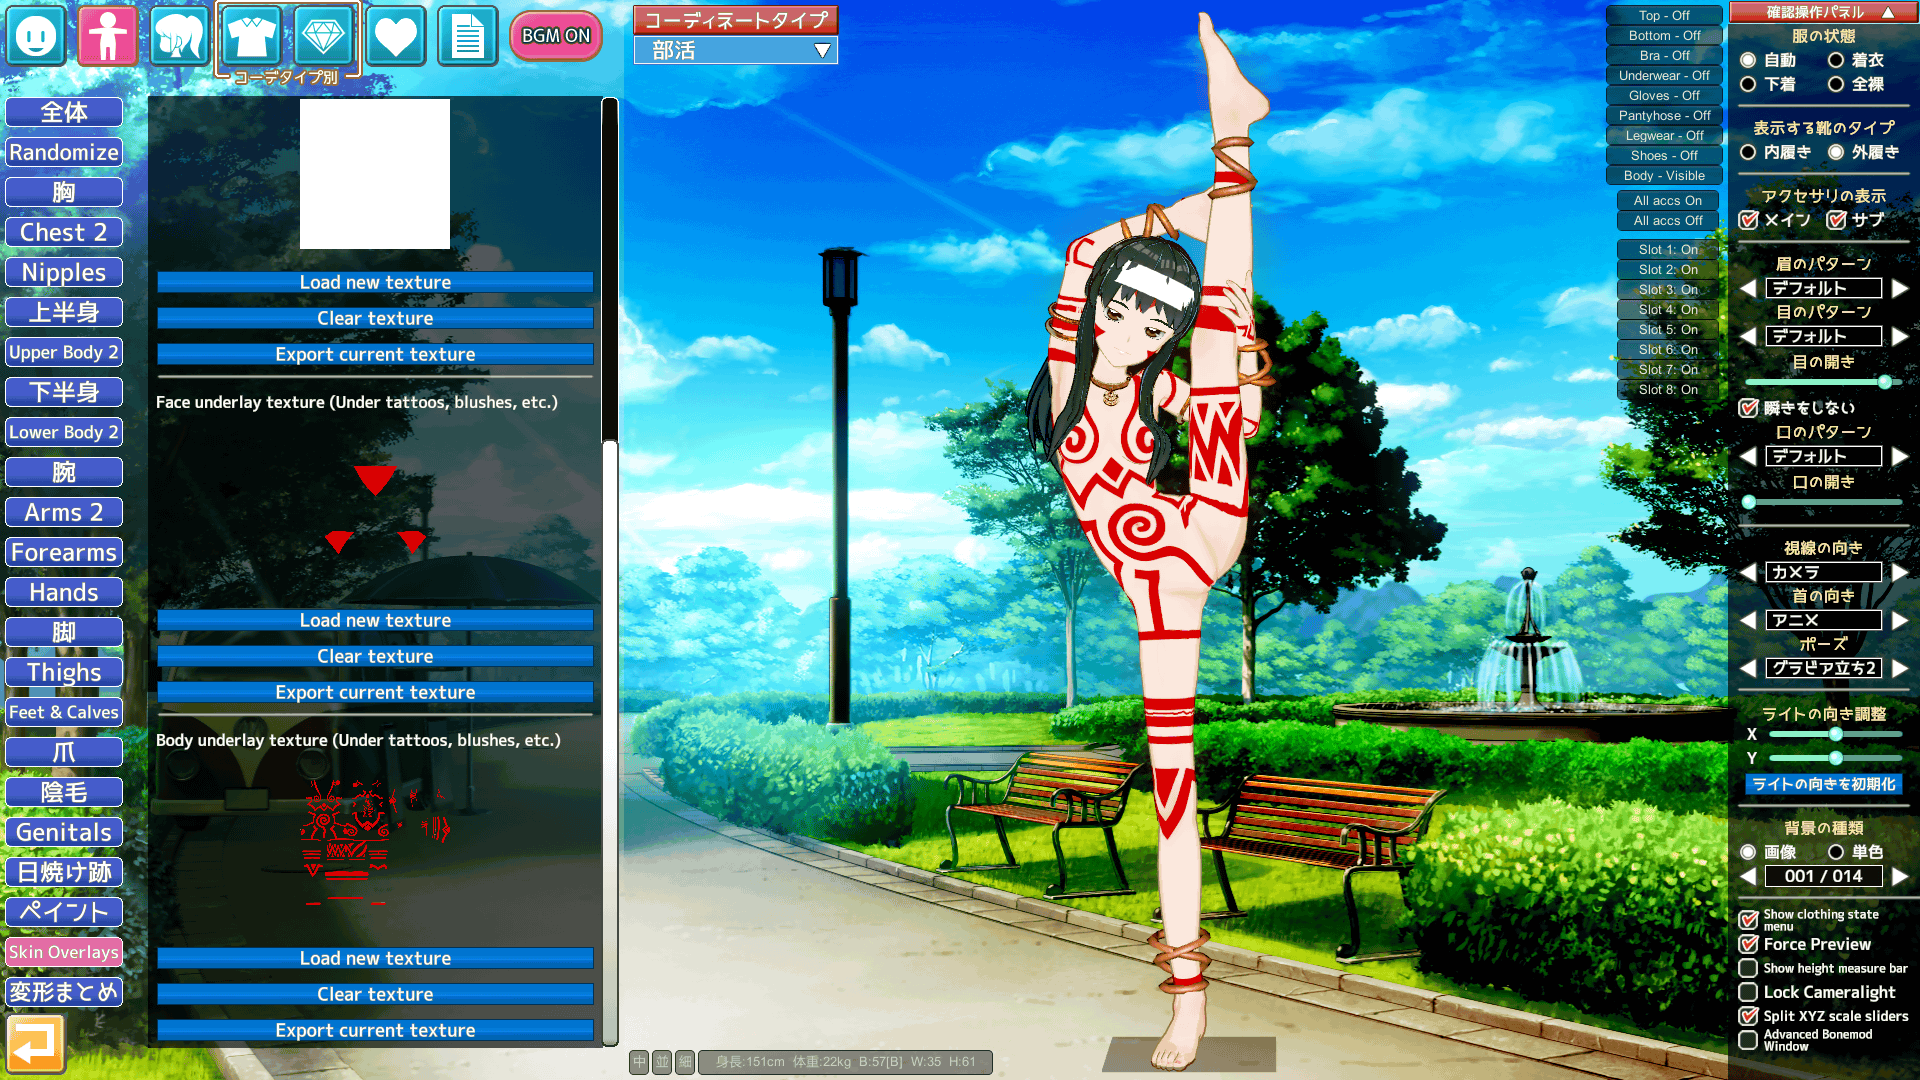Image resolution: width=1920 pixels, height=1080 pixels.
Task: Uncheck the Force Preview checkbox
Action: tap(1748, 944)
